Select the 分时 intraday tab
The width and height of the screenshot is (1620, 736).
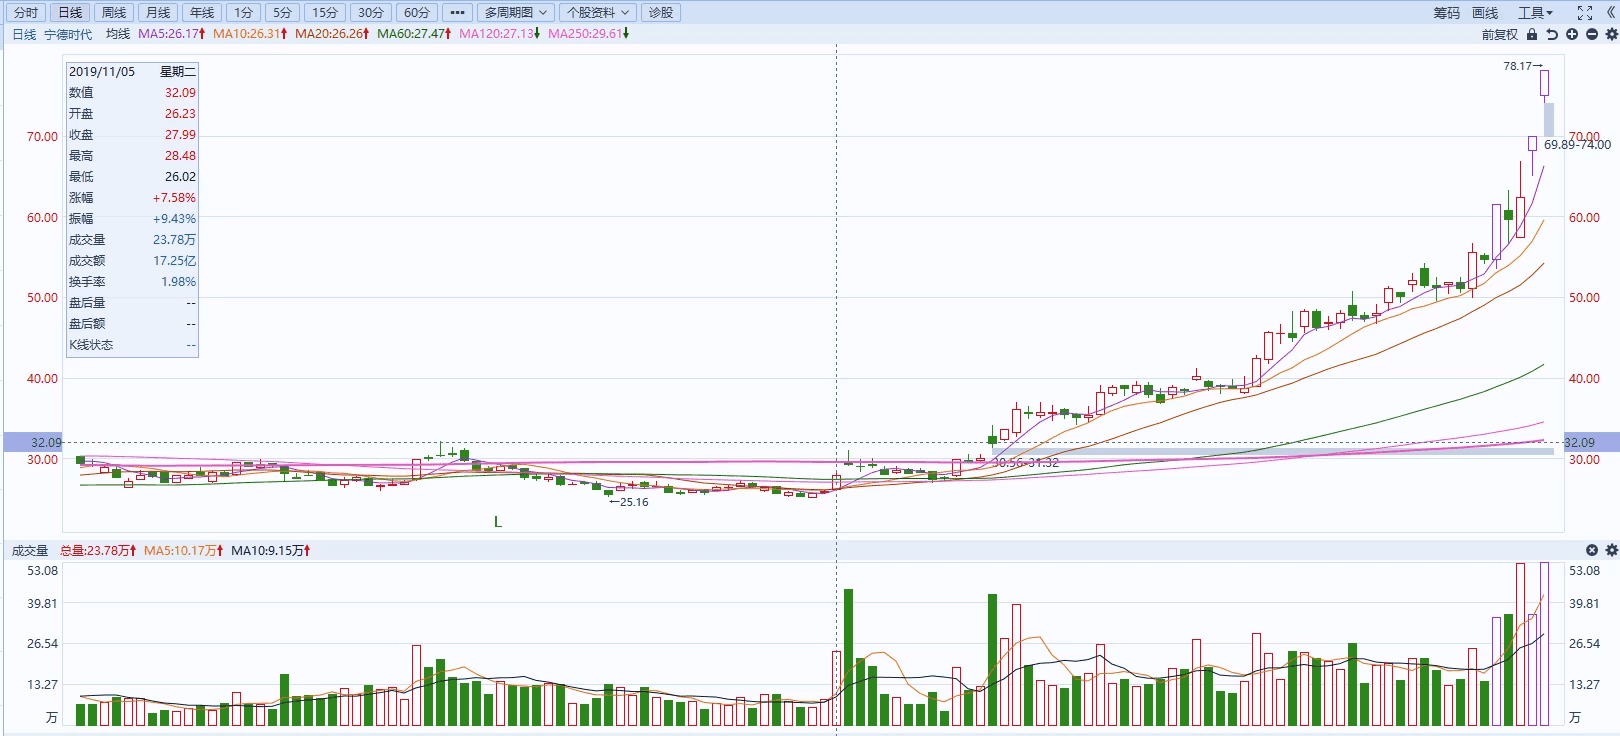[26, 13]
